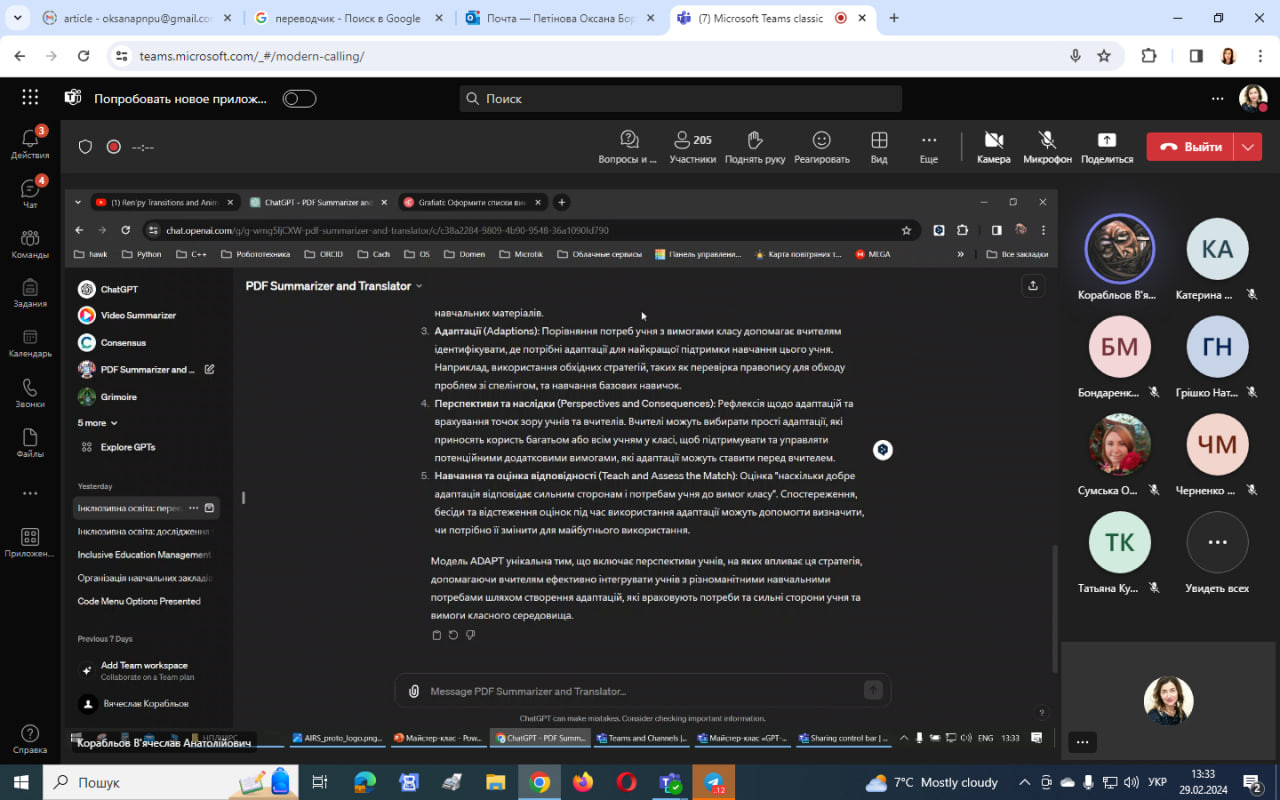Open the Календарь view in Teams
Screen dimensions: 1280x800
[30, 343]
